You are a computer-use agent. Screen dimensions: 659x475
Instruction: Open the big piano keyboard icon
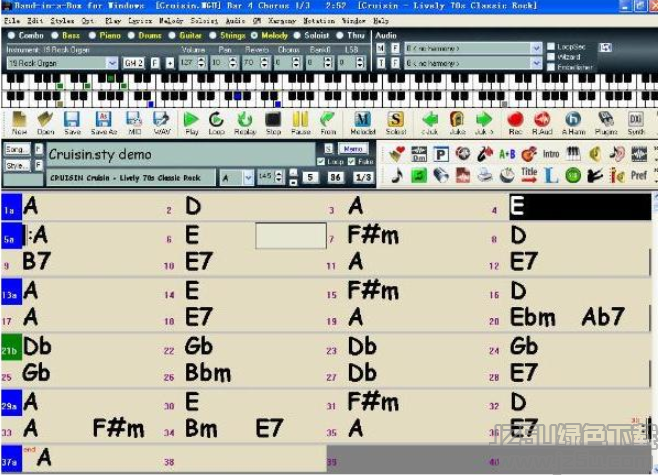click(573, 154)
